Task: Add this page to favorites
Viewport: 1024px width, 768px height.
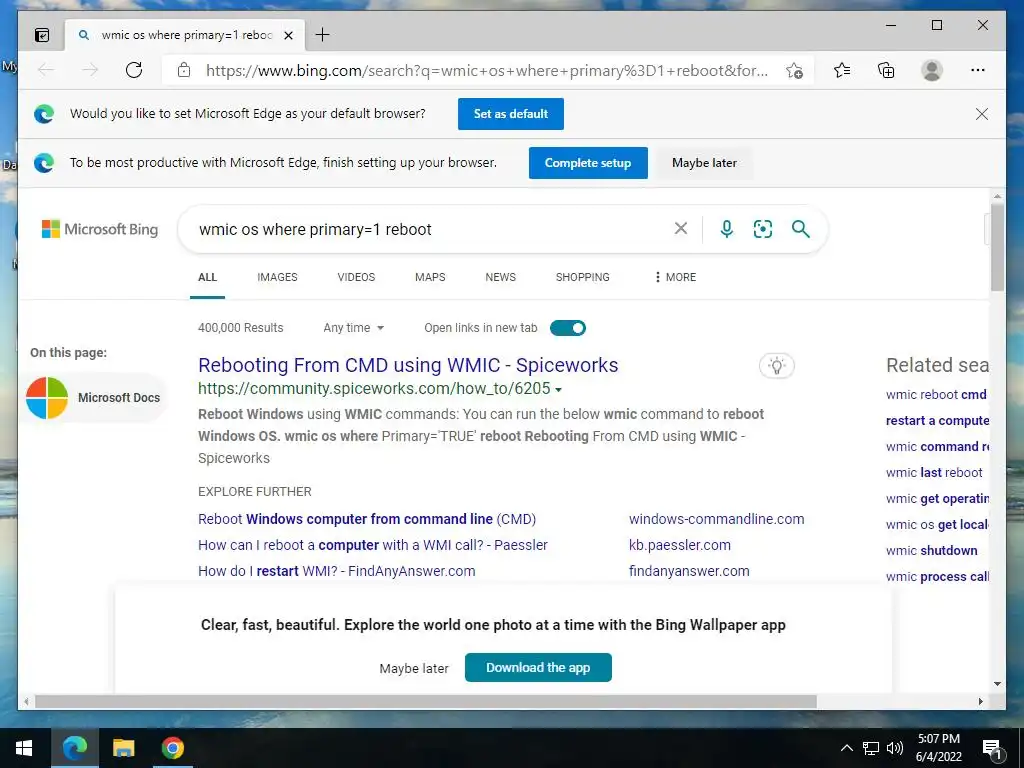Action: click(x=794, y=71)
